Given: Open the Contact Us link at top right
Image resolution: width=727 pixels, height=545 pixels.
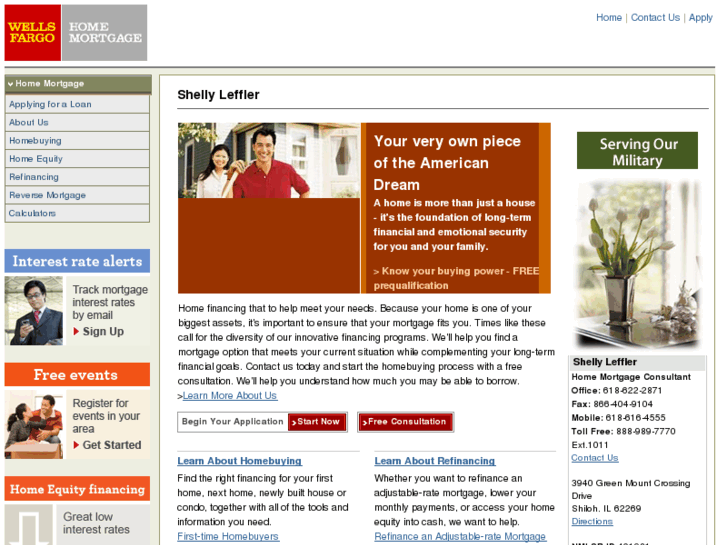Looking at the screenshot, I should (655, 18).
